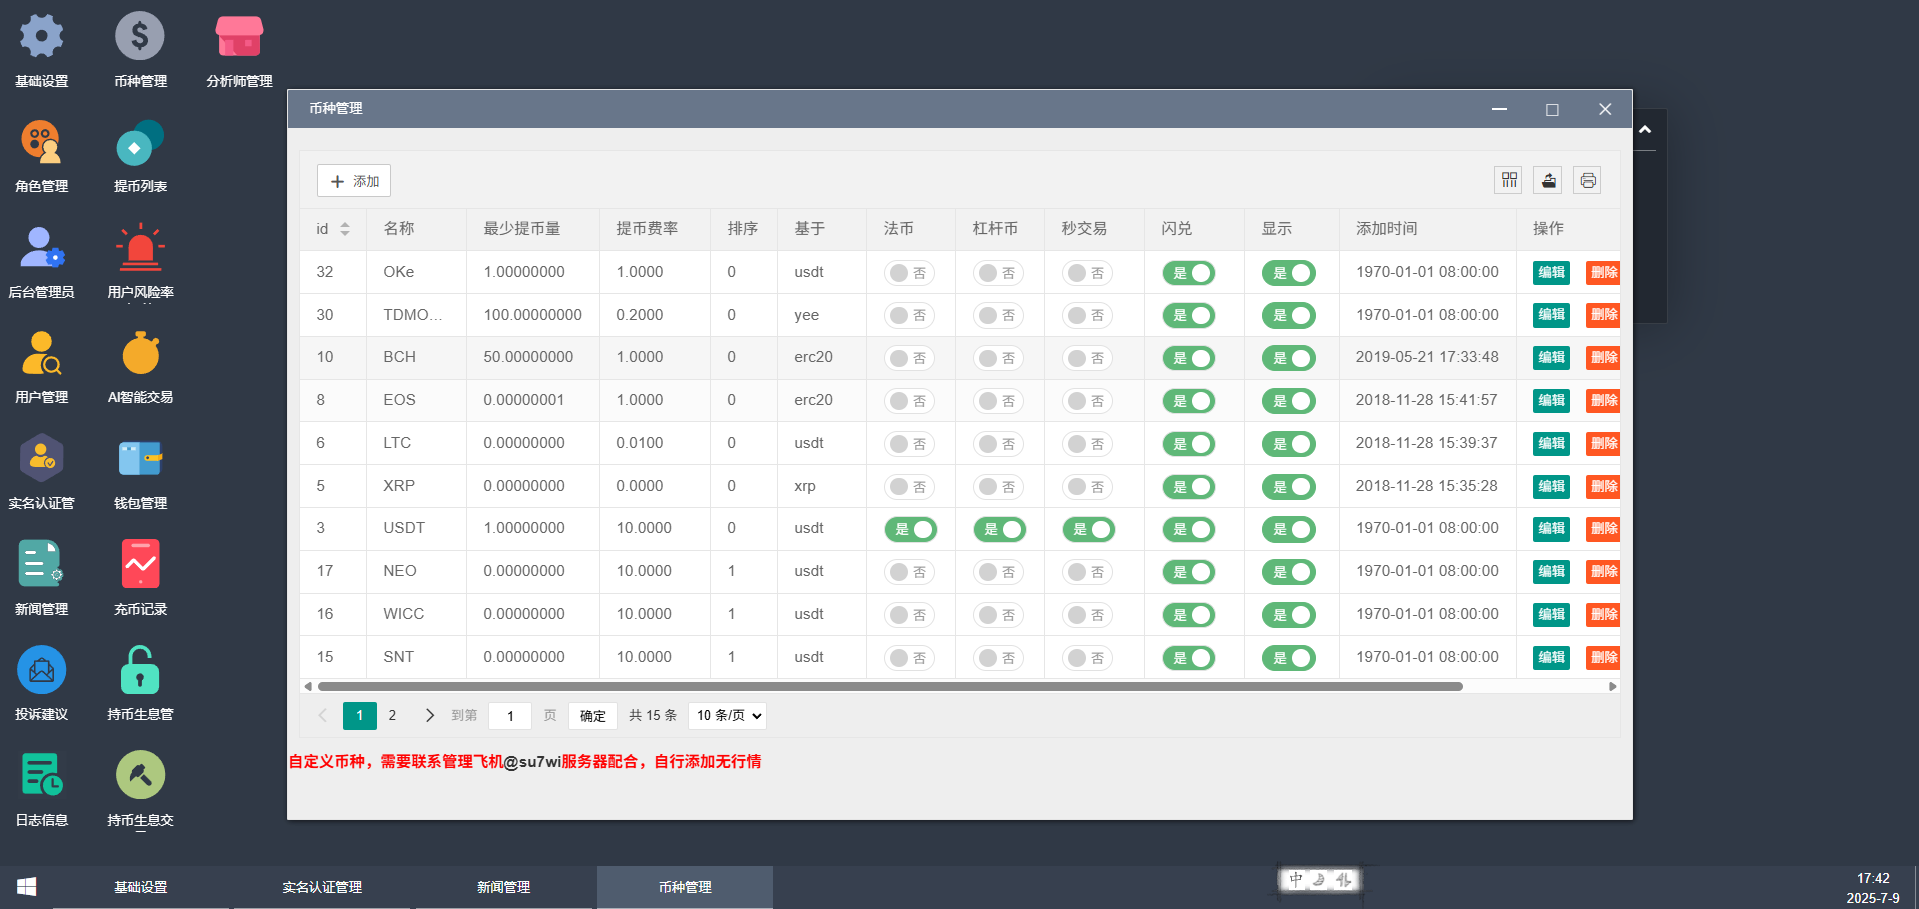Open the 10 条/页 page size dropdown
This screenshot has width=1919, height=909.
point(728,715)
